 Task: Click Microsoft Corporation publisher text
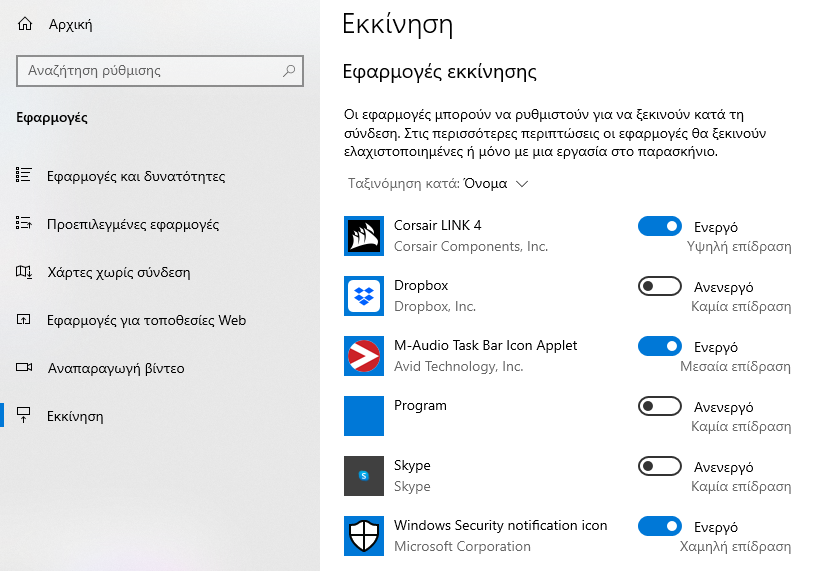462,546
